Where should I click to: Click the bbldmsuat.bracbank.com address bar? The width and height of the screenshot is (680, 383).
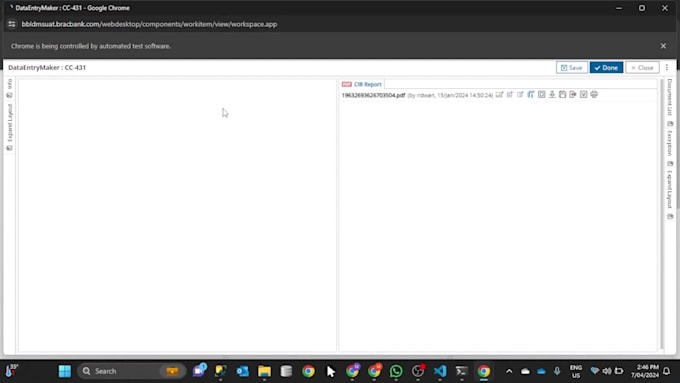pos(149,24)
